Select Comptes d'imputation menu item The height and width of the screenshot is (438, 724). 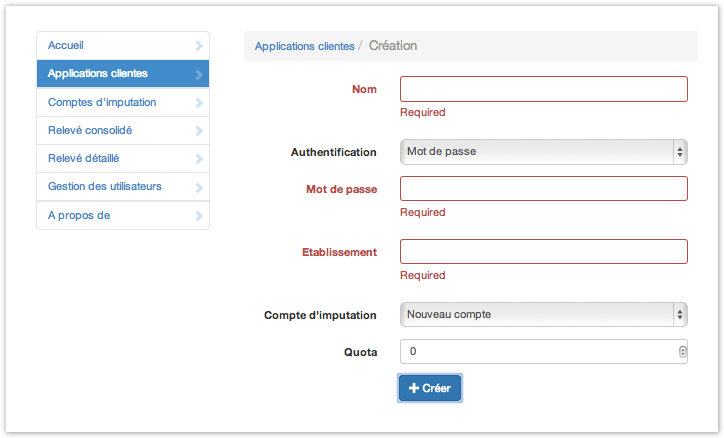pos(102,102)
